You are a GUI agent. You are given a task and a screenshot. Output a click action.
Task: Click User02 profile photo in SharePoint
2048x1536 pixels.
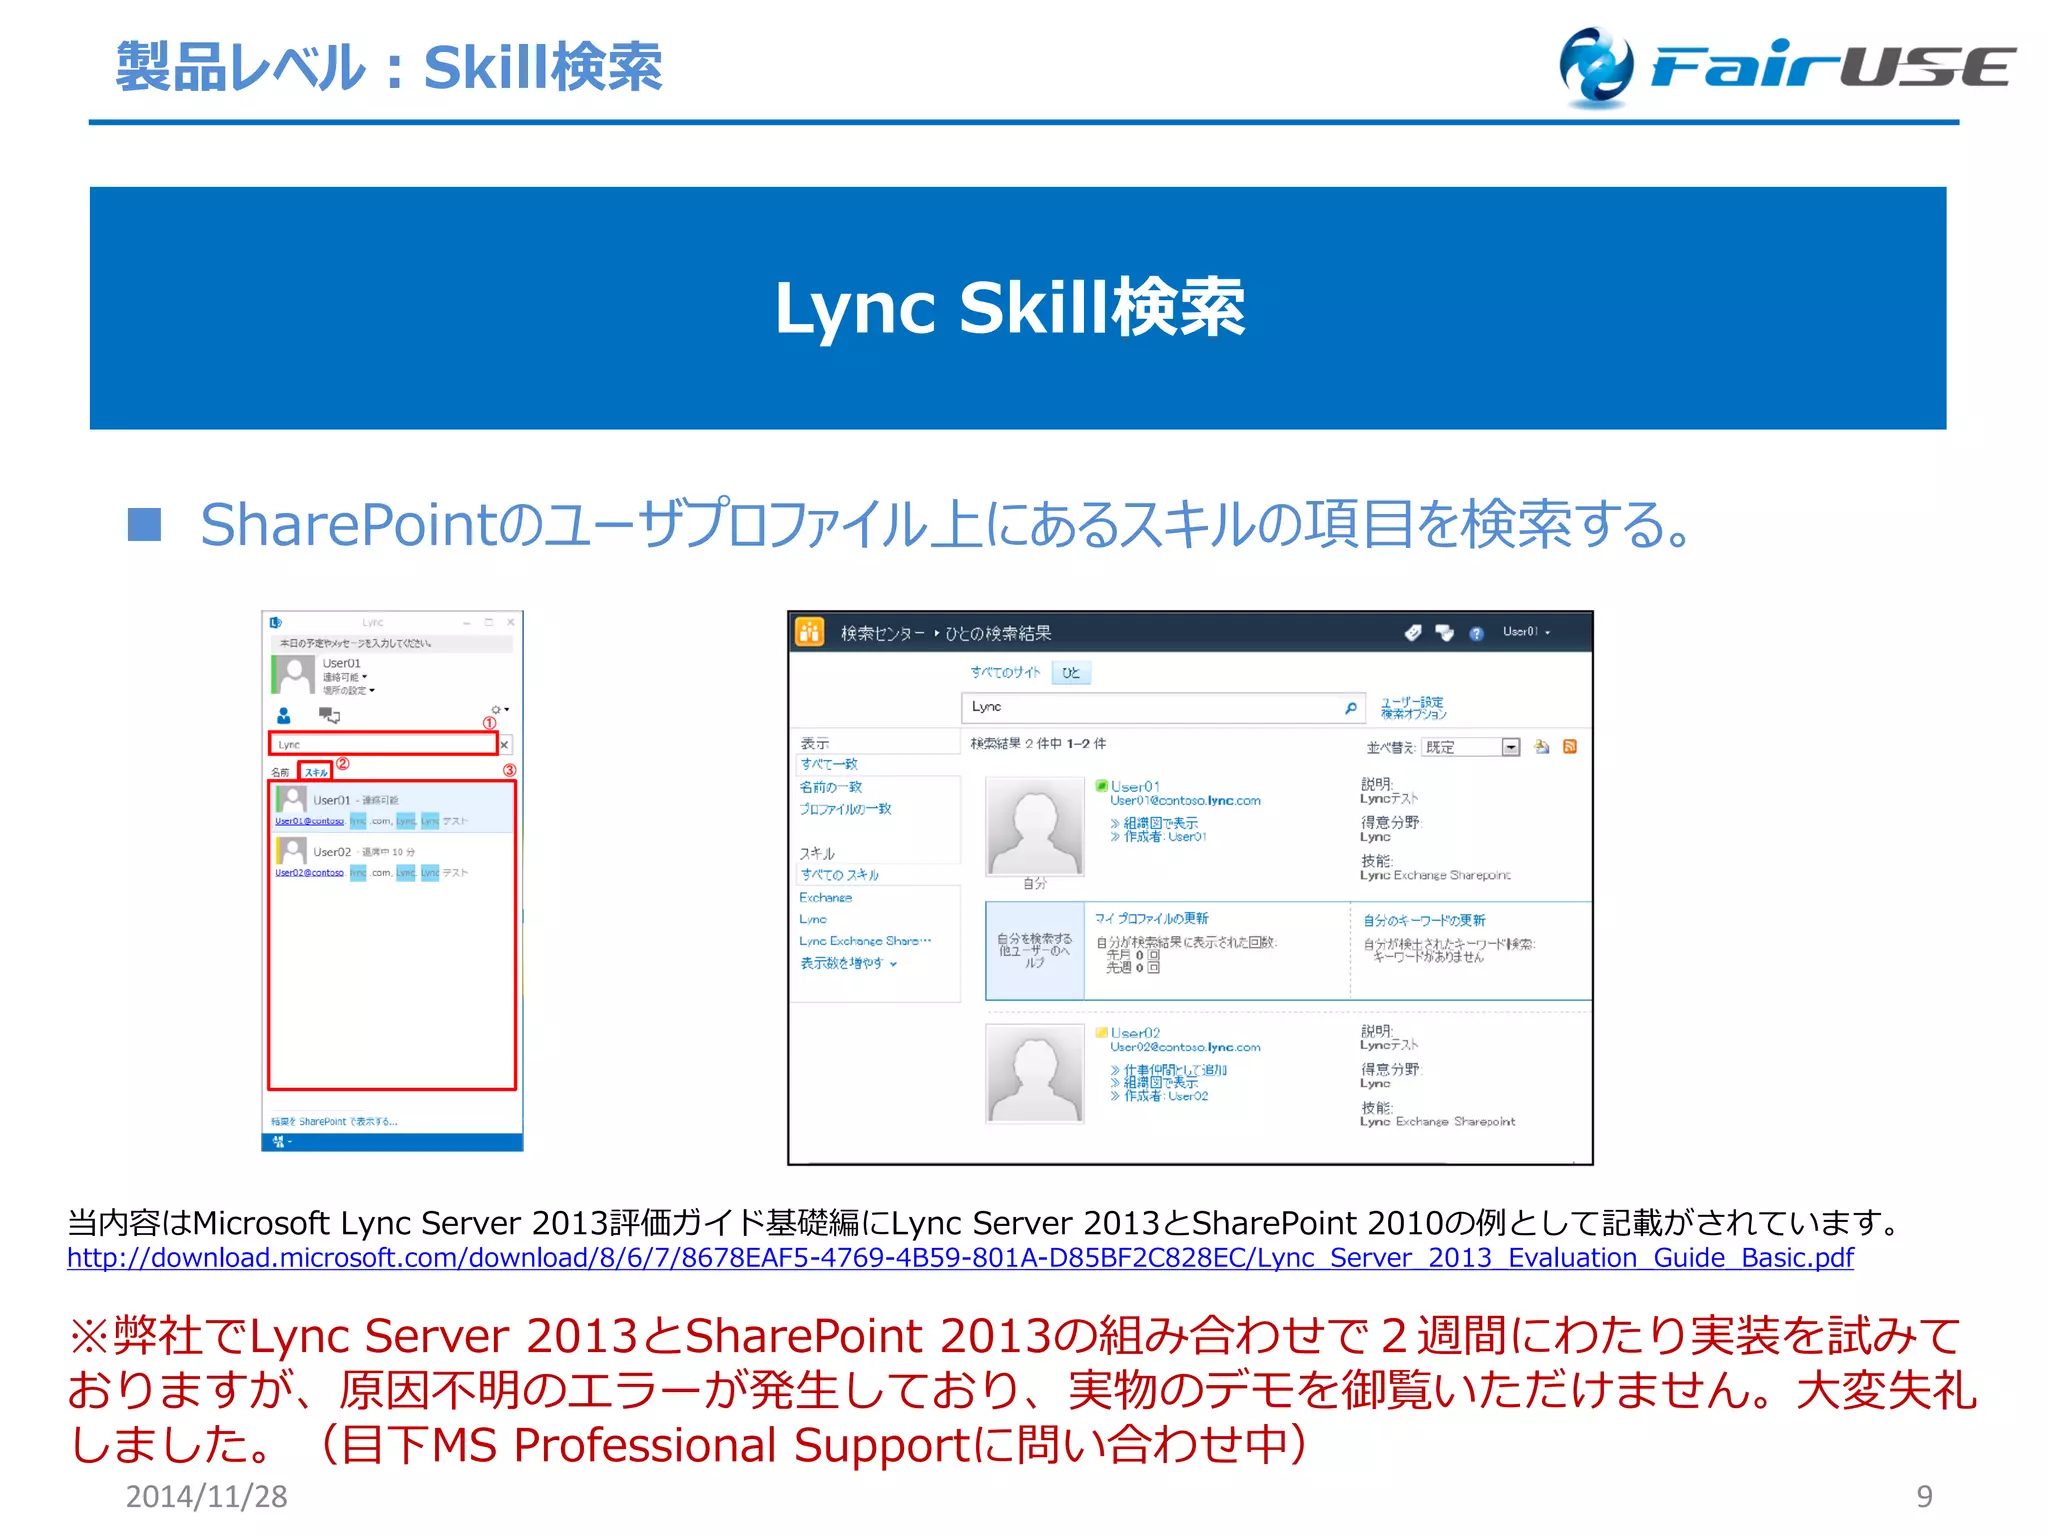point(1035,1073)
